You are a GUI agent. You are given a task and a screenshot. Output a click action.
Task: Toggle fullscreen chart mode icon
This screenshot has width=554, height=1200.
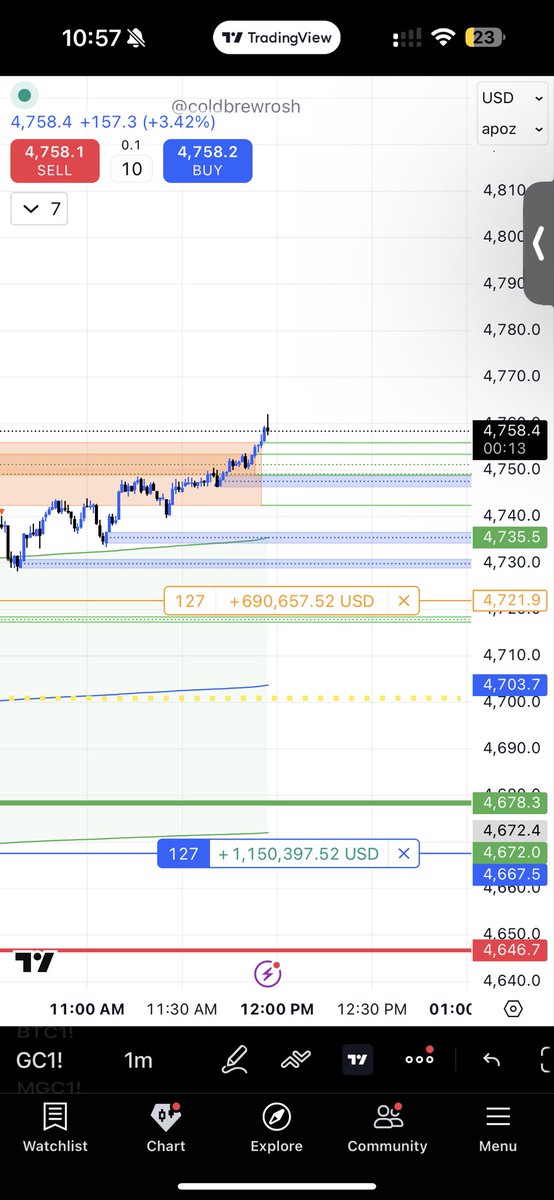coord(546,1060)
